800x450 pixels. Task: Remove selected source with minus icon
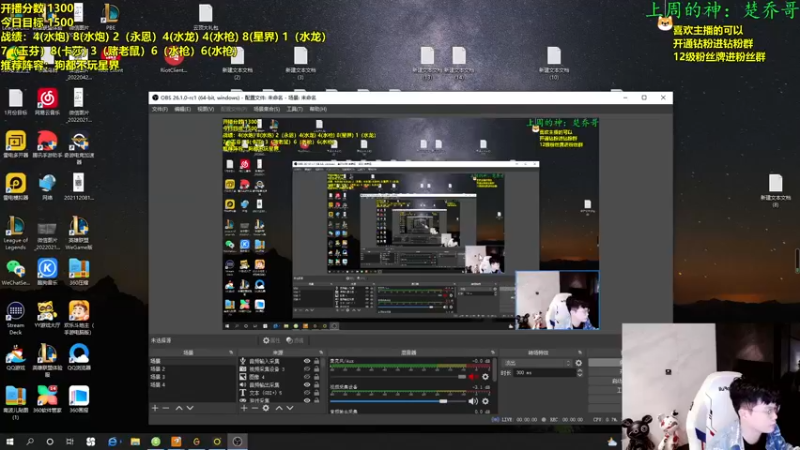click(x=255, y=408)
